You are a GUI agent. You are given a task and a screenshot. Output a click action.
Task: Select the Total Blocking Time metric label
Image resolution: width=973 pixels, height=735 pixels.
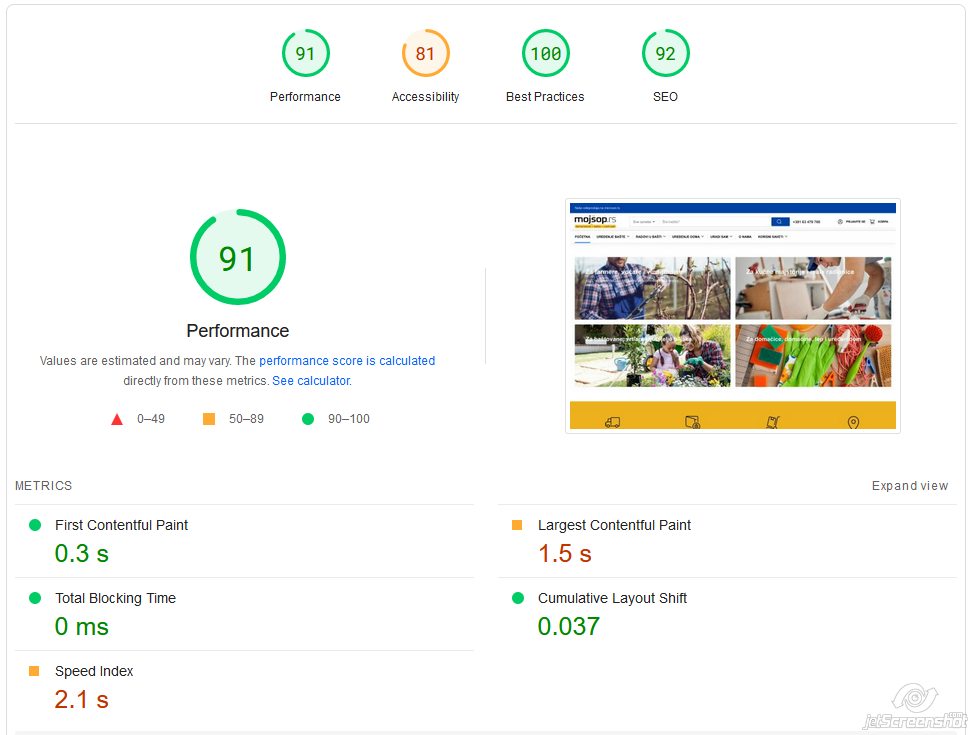point(115,598)
